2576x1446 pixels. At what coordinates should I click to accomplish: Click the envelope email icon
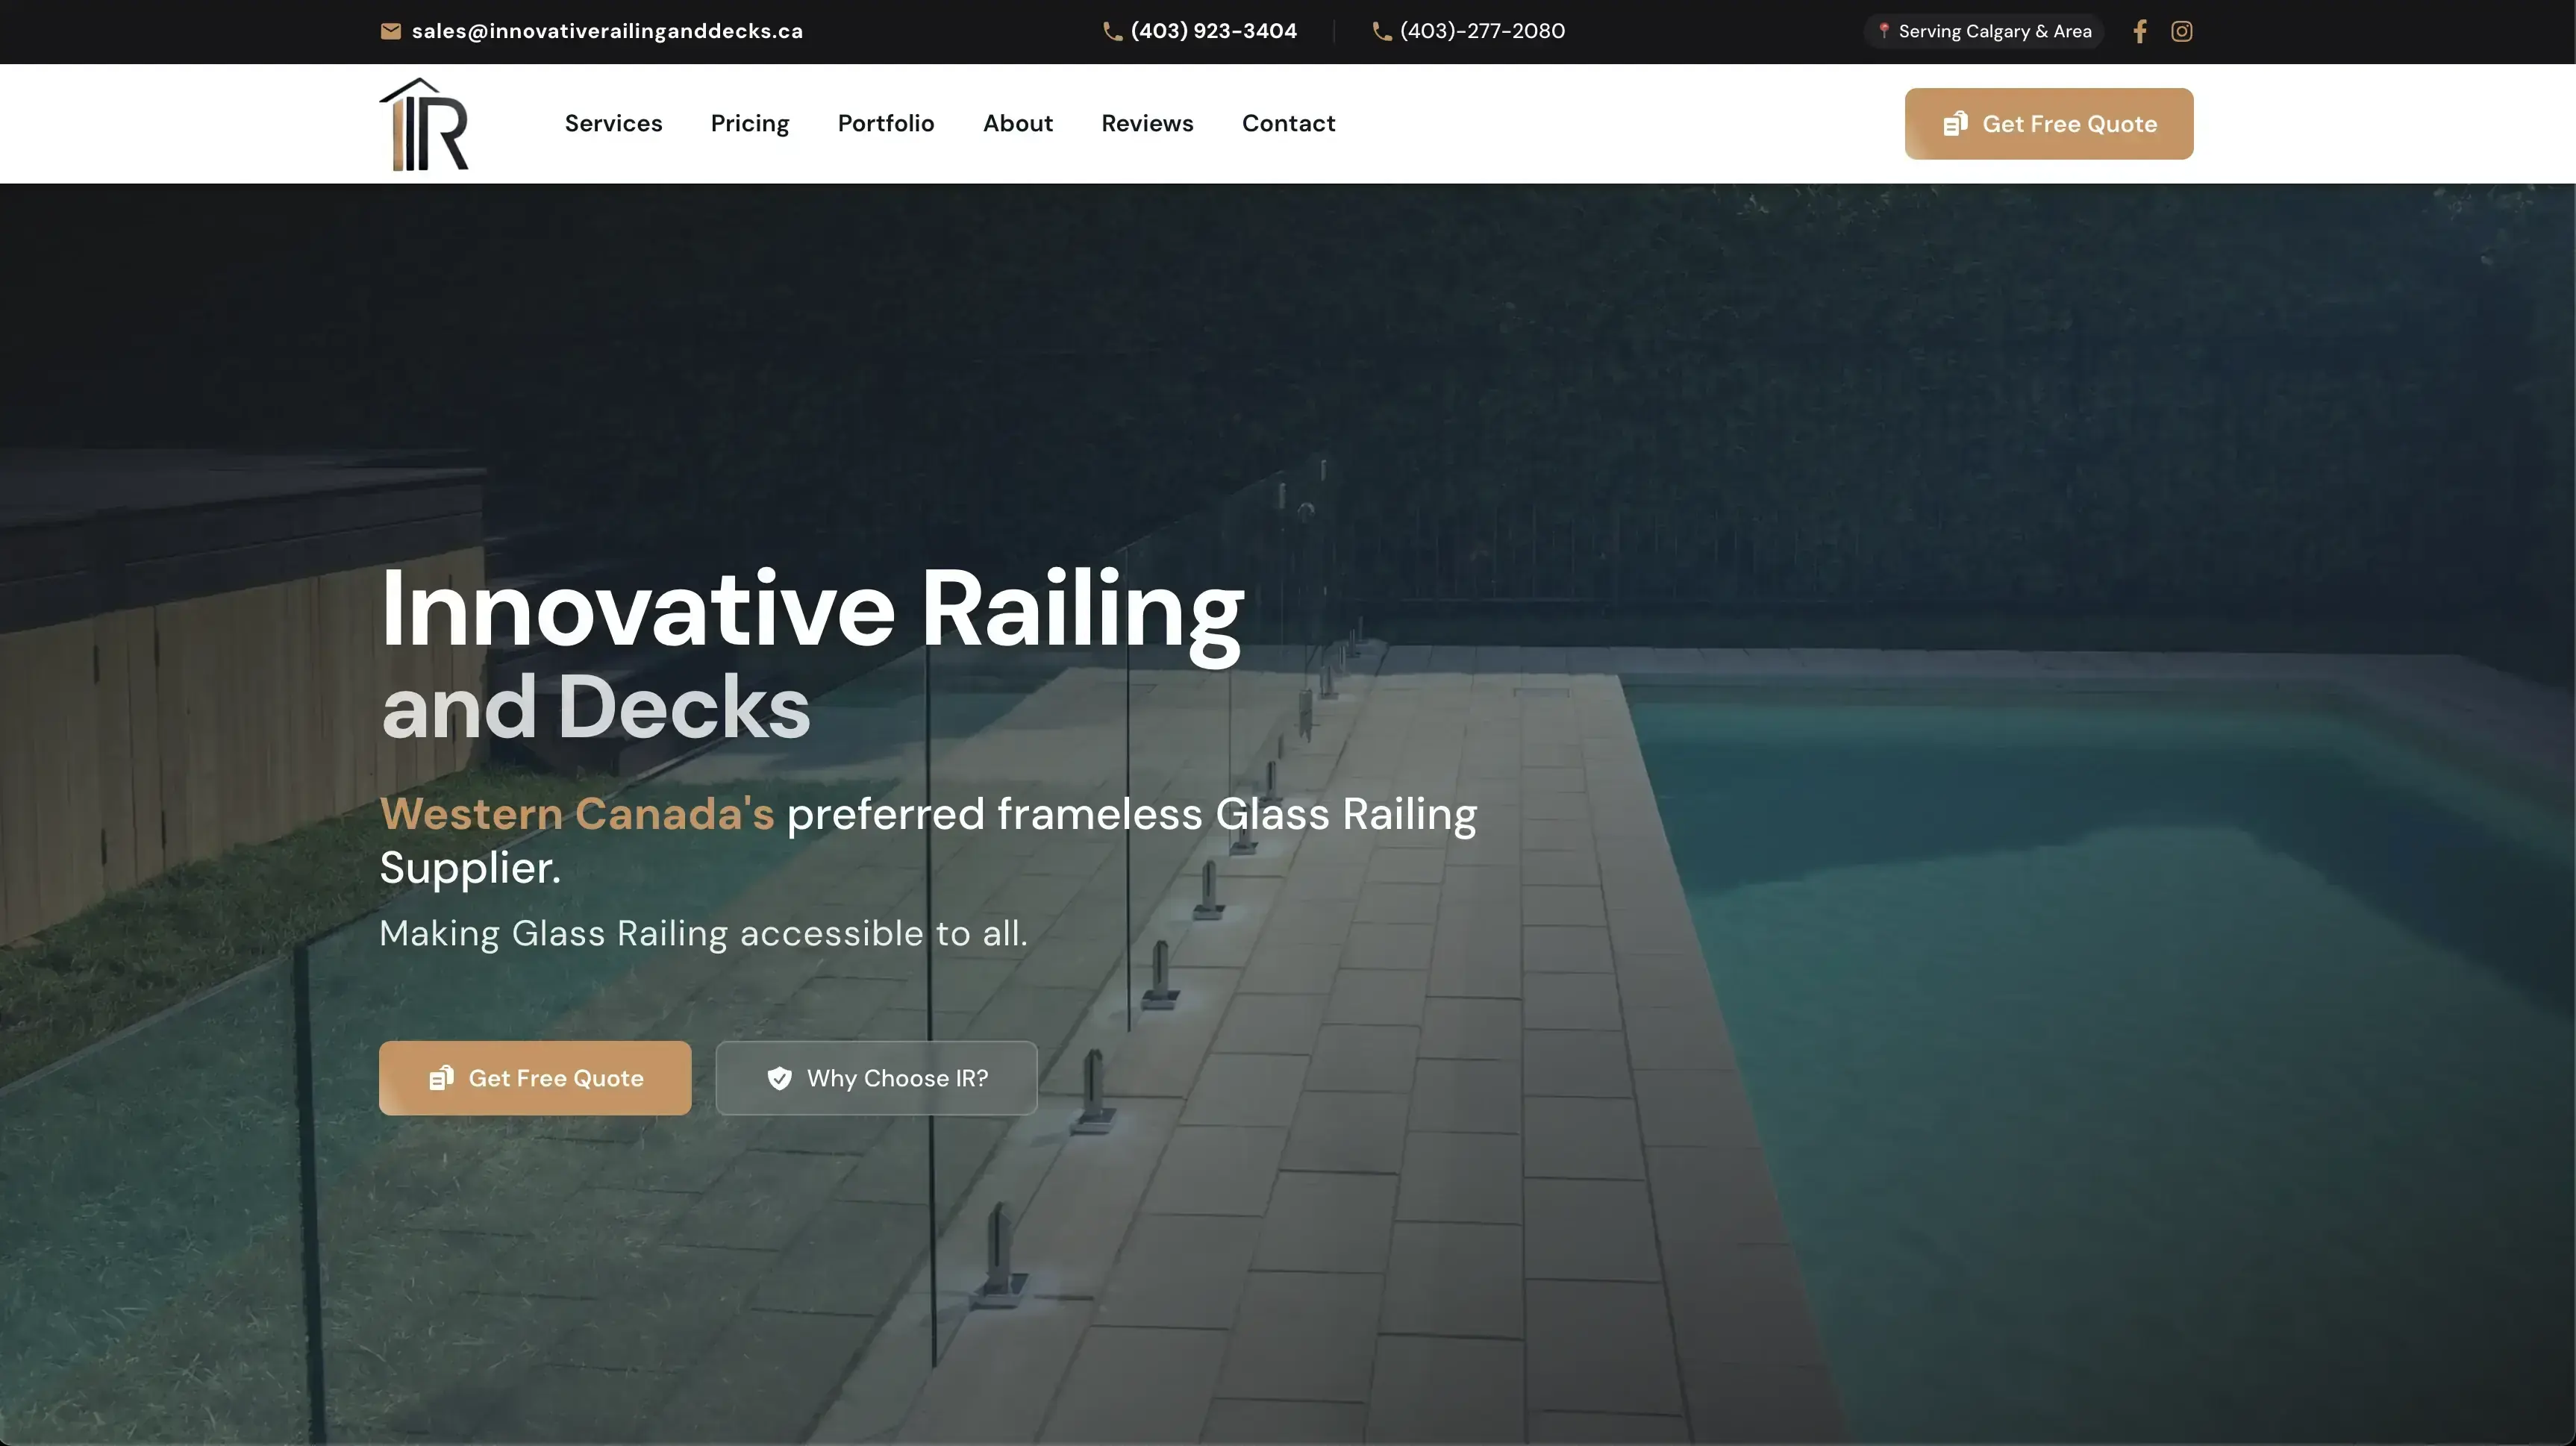pyautogui.click(x=391, y=31)
